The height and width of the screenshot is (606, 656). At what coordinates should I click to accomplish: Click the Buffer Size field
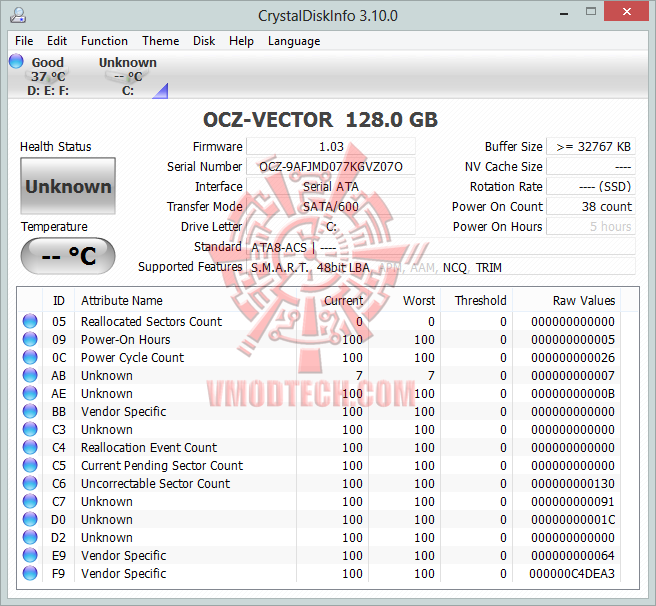[591, 146]
